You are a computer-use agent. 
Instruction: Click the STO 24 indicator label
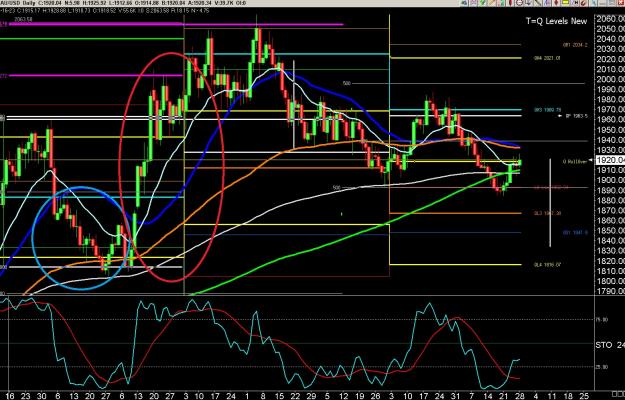pos(610,345)
